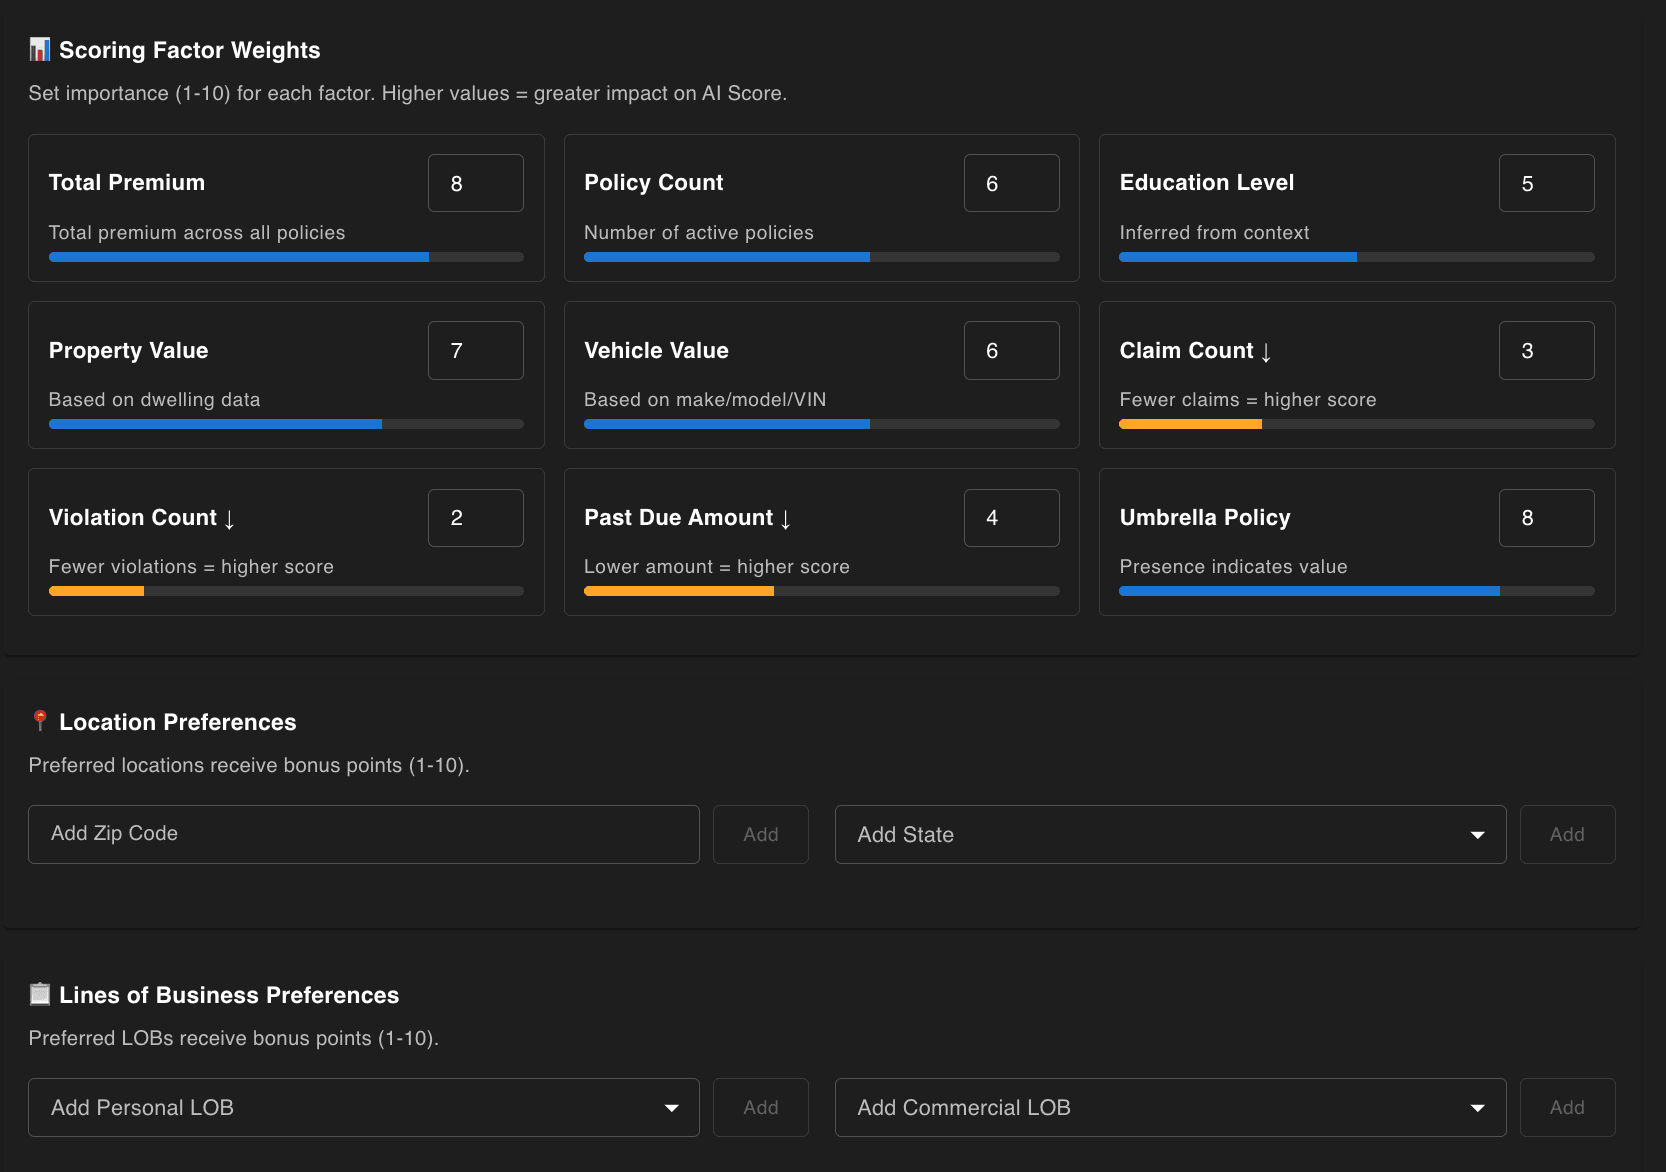Click 'Inferred from context' text
Screen dimensions: 1666x1172
click(x=1214, y=232)
